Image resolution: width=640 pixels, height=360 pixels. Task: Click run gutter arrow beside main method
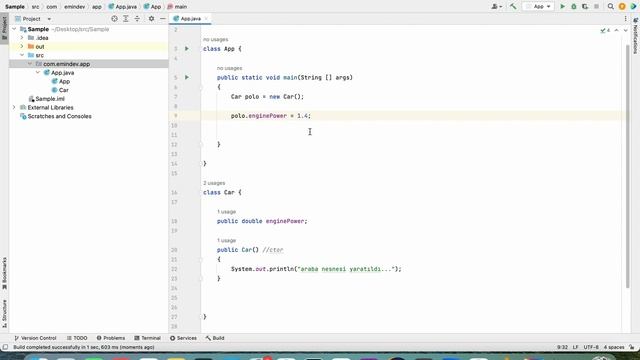[x=187, y=77]
